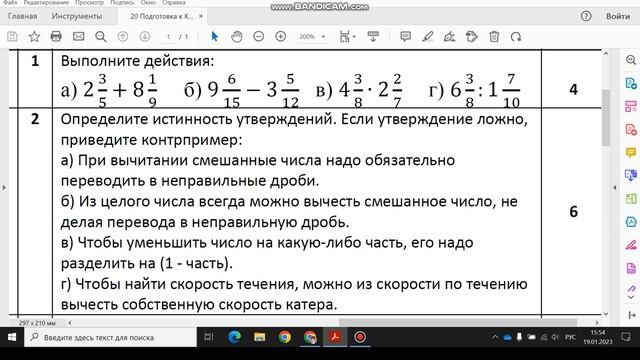This screenshot has width=640, height=360.
Task: Click the vertical scrollbar thumb
Action: (x=606, y=118)
